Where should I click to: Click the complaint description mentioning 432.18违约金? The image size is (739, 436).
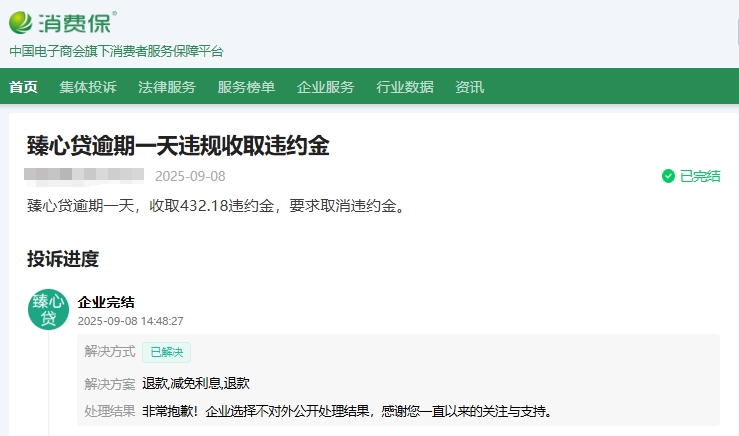coord(216,206)
